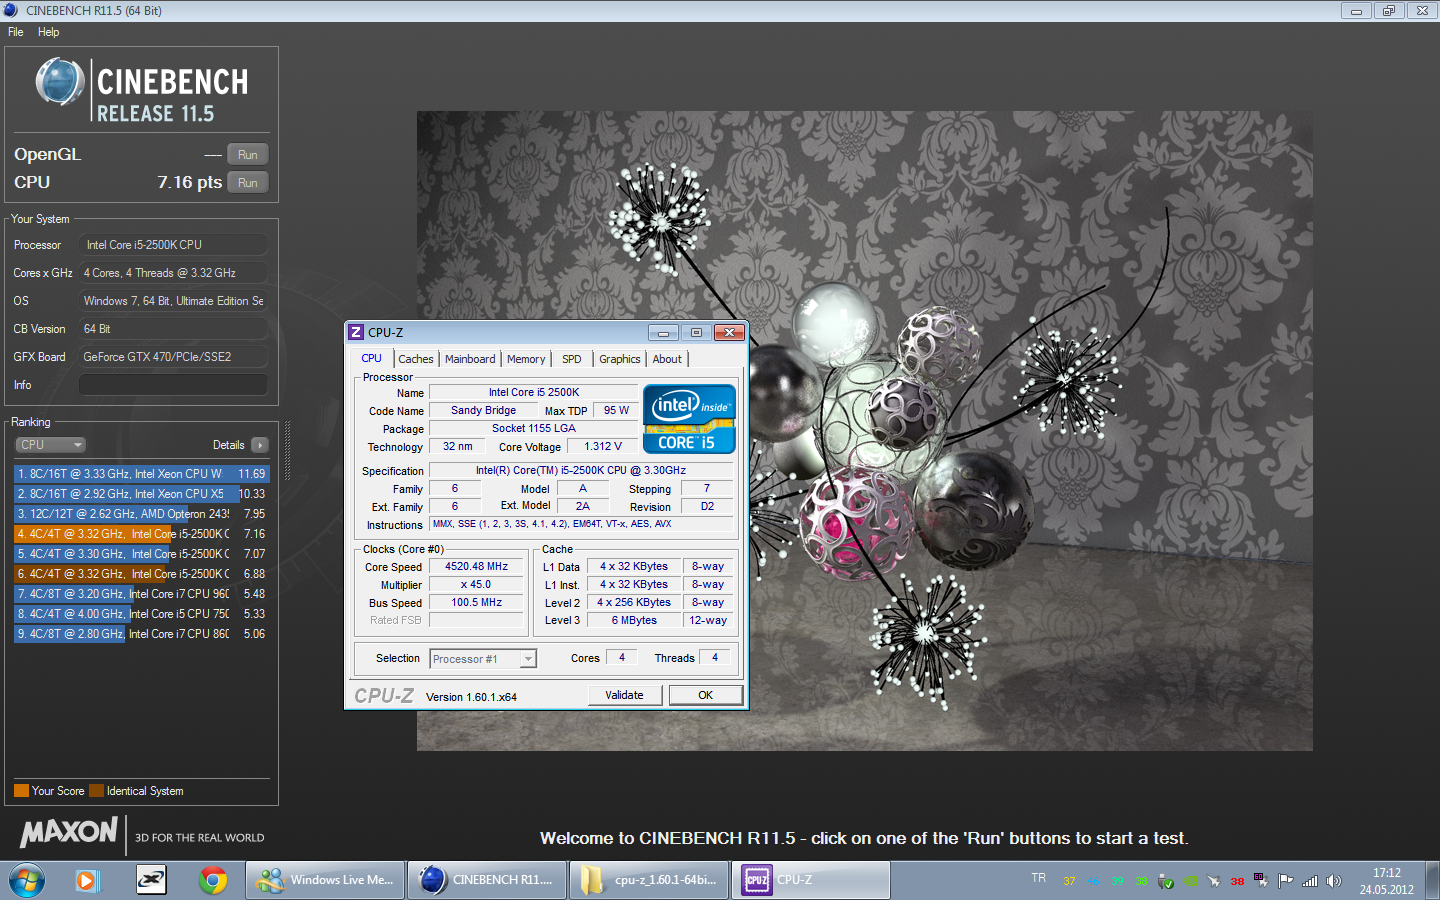1440x900 pixels.
Task: Select the CPU tab in CPU-Z
Action: [x=372, y=358]
